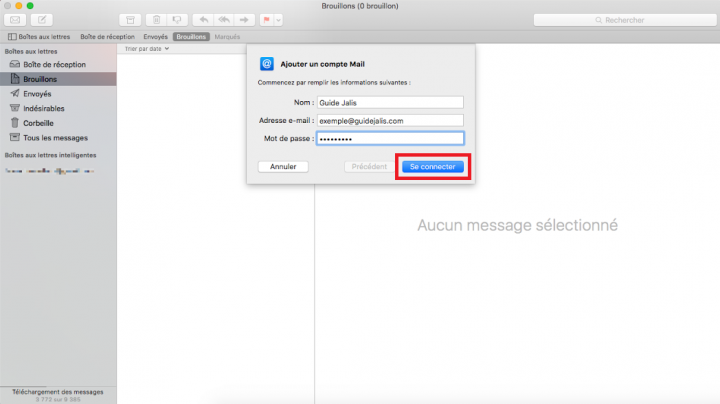
Task: Toggle the Boîtes aux lettres sidebar button
Action: tap(37, 36)
